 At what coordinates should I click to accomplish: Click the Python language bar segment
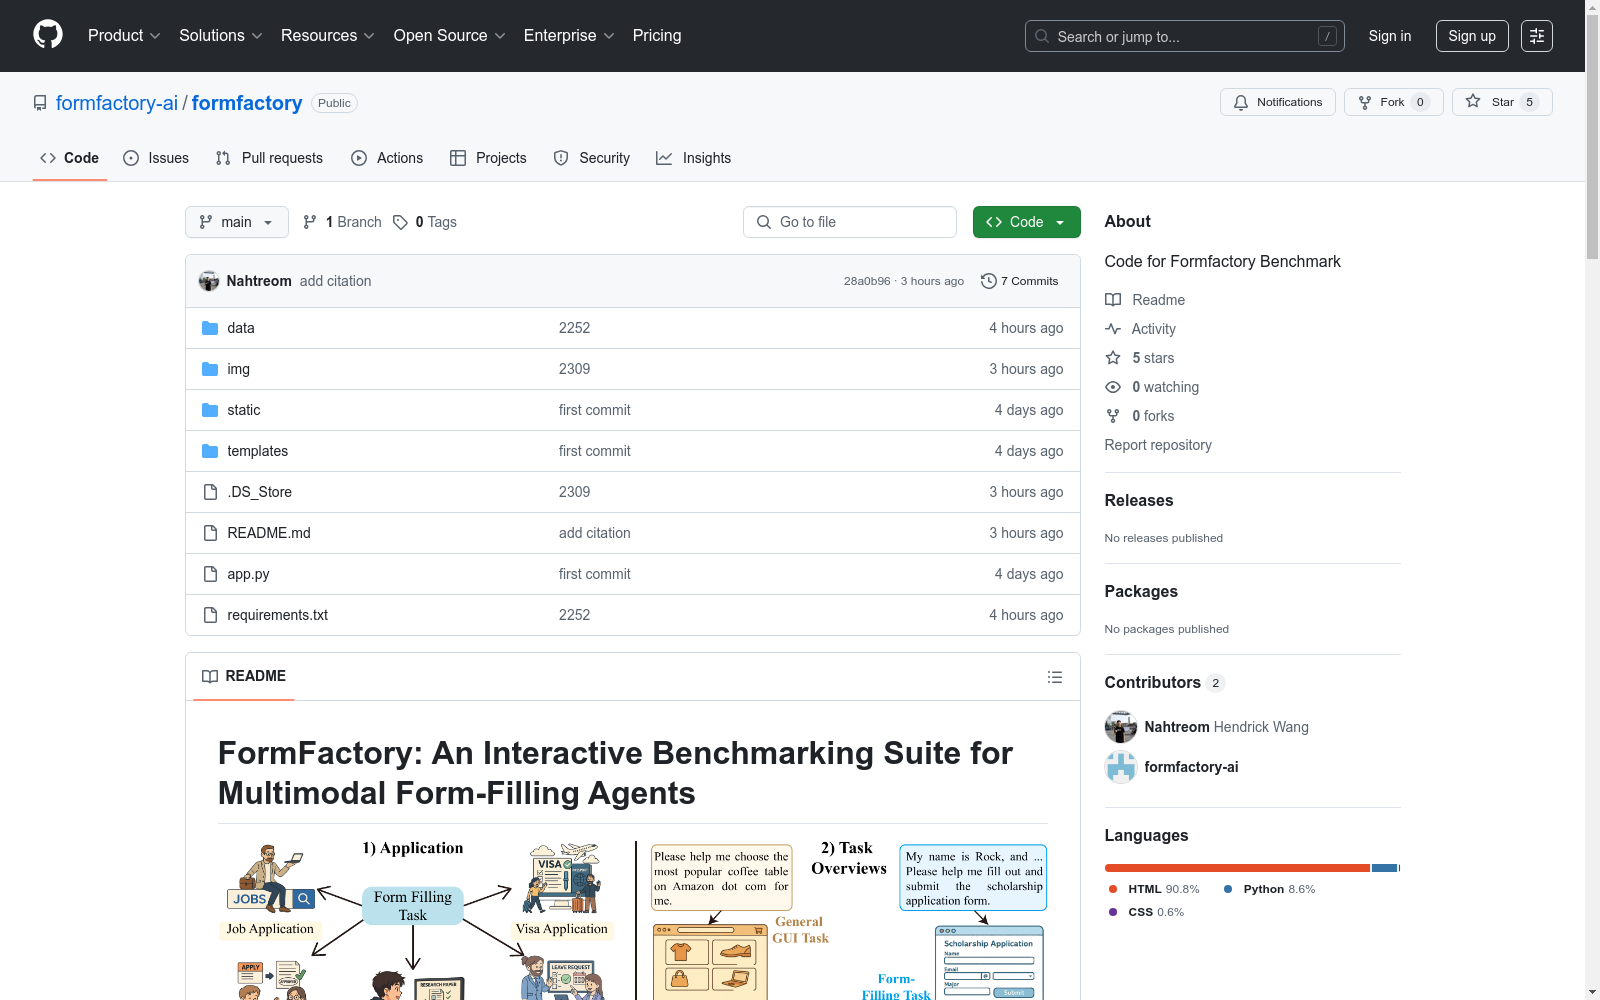[x=1384, y=868]
